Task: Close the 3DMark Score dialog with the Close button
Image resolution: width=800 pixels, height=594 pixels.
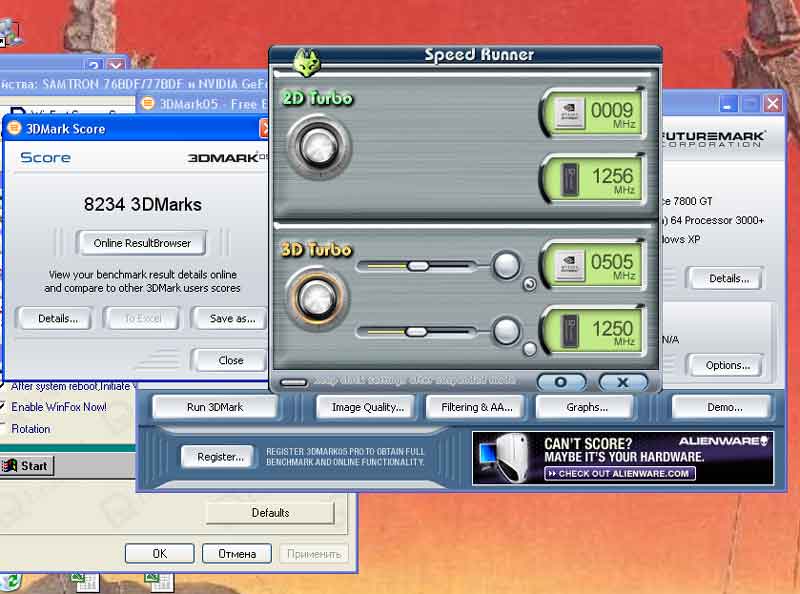Action: point(231,360)
